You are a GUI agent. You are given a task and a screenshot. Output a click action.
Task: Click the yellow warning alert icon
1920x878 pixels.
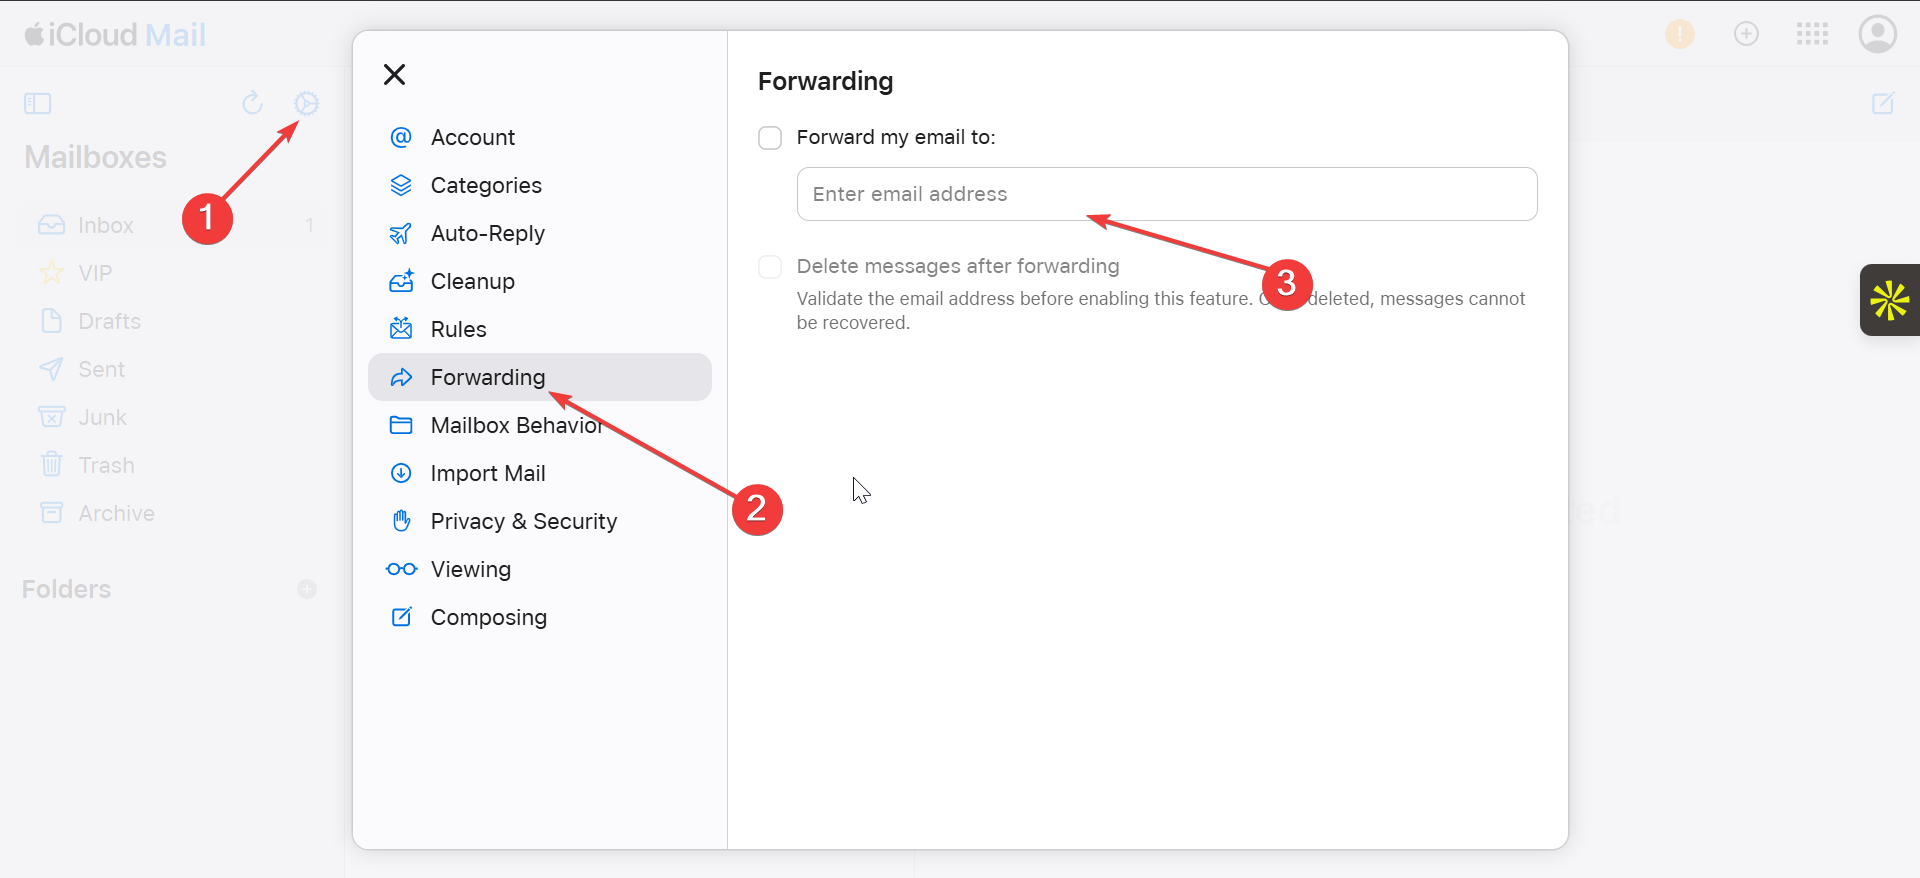(1680, 34)
